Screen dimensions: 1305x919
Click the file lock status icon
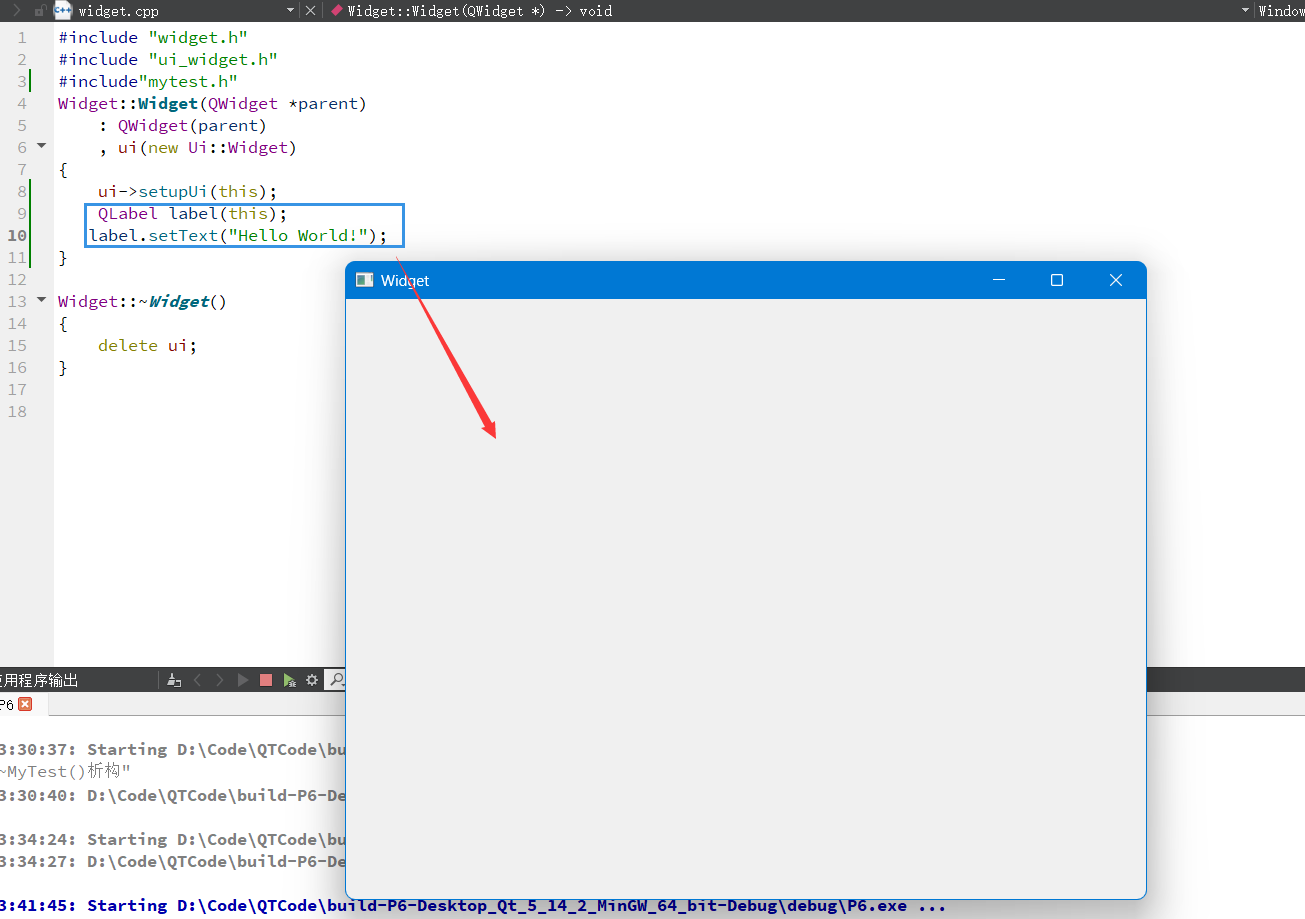click(40, 11)
